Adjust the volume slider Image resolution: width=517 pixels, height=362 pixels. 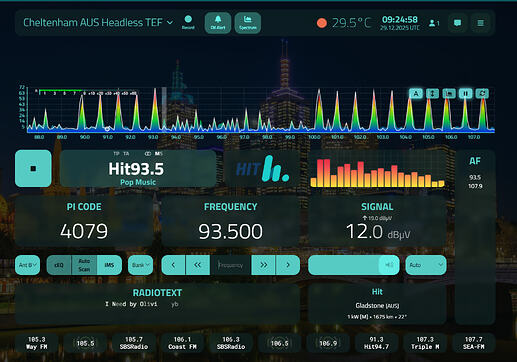(x=354, y=265)
